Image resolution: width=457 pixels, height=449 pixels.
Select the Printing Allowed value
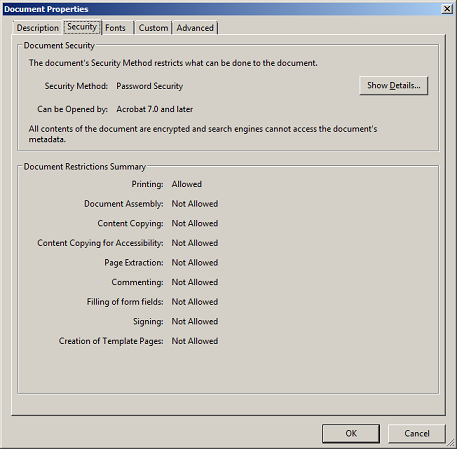pyautogui.click(x=187, y=184)
